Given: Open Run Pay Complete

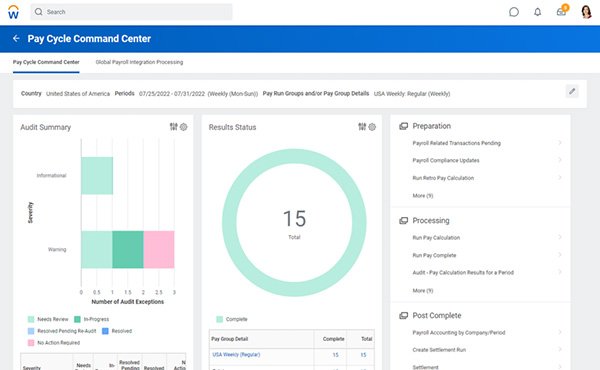Looking at the screenshot, I should pyautogui.click(x=434, y=255).
